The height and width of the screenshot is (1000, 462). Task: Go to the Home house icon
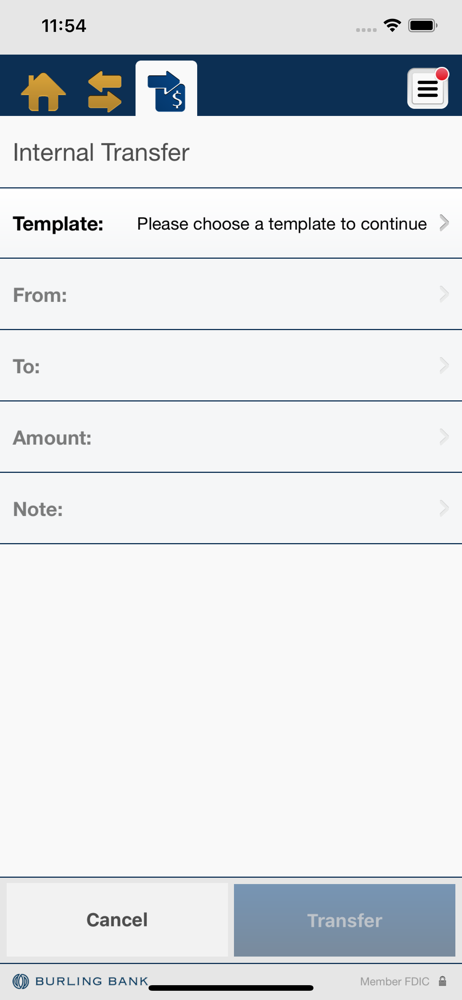pyautogui.click(x=43, y=92)
